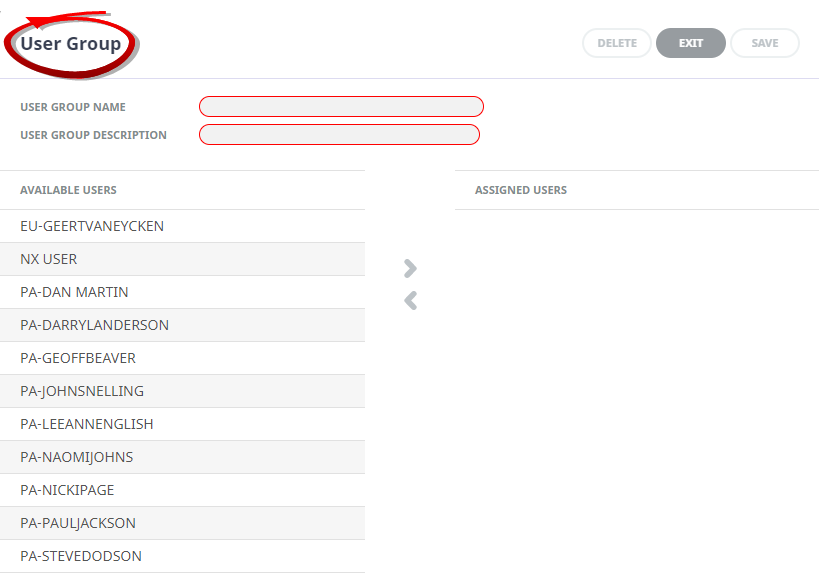Select PA-NAOMIJOHNS user row
This screenshot has height=573, width=819.
182,457
